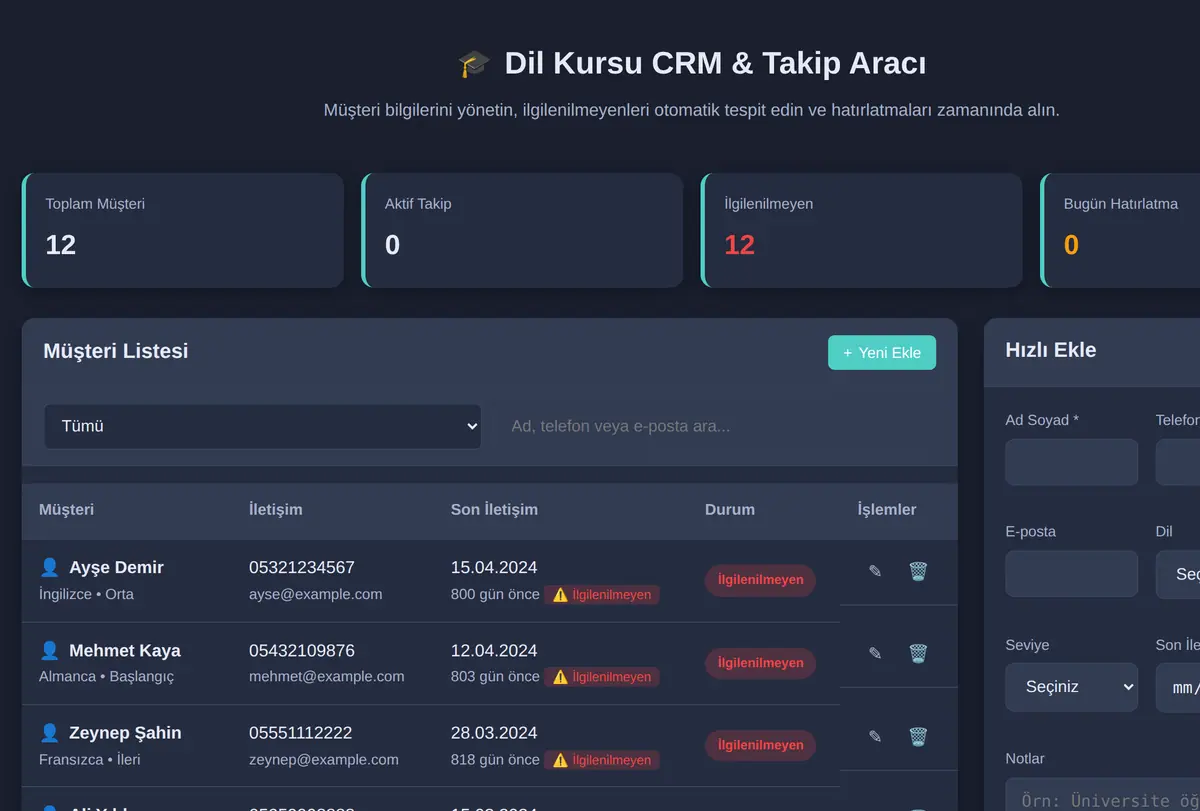This screenshot has width=1200, height=811.
Task: Click email zeynep@example.com
Action: (x=324, y=759)
